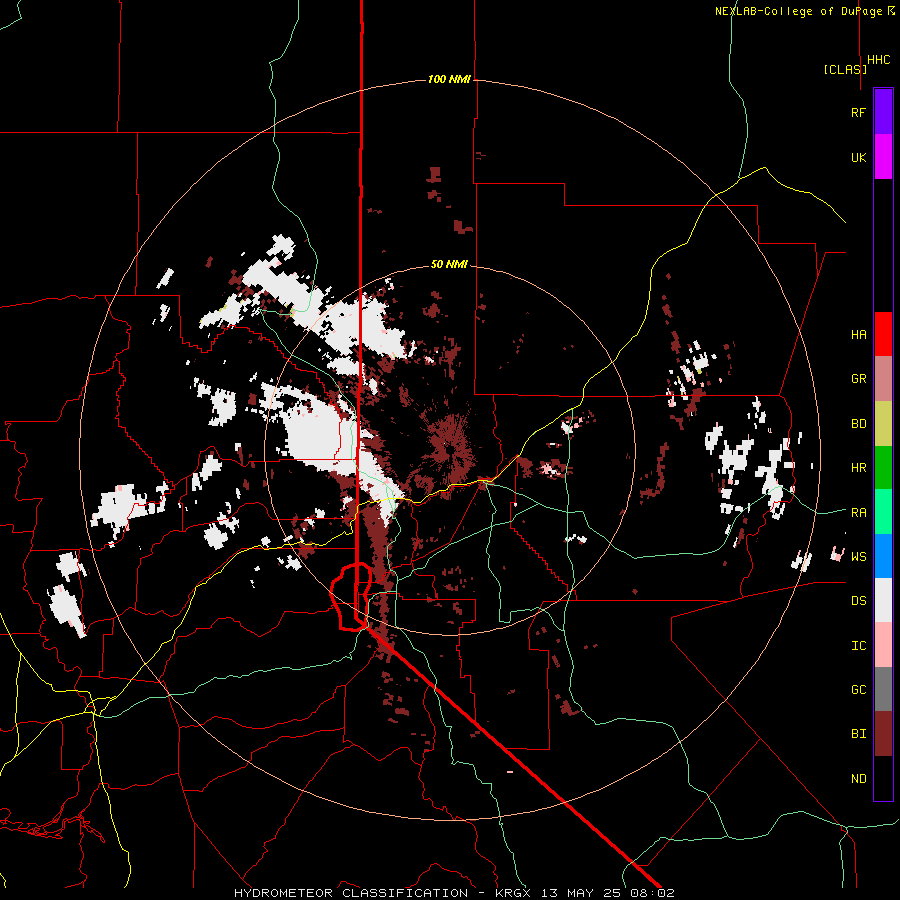Screen dimensions: 900x900
Task: Click the GR legend label
Action: (858, 379)
